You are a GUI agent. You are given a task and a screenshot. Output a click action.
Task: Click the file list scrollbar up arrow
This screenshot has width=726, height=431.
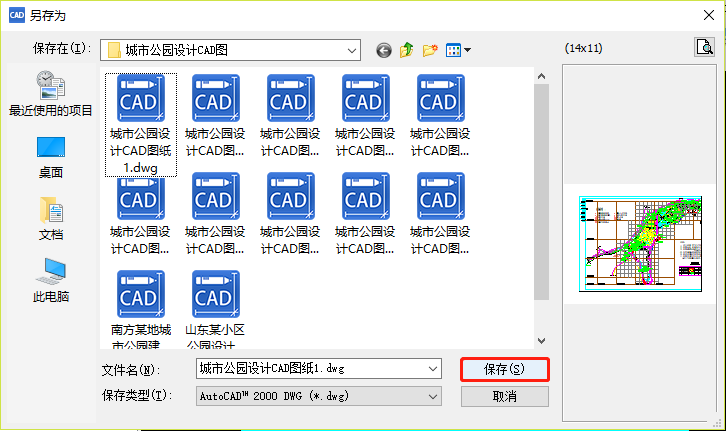click(x=541, y=76)
